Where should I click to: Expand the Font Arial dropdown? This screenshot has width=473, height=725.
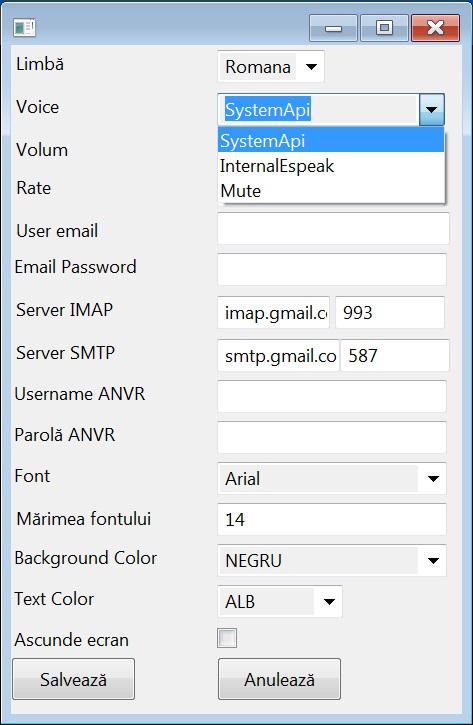click(x=332, y=478)
